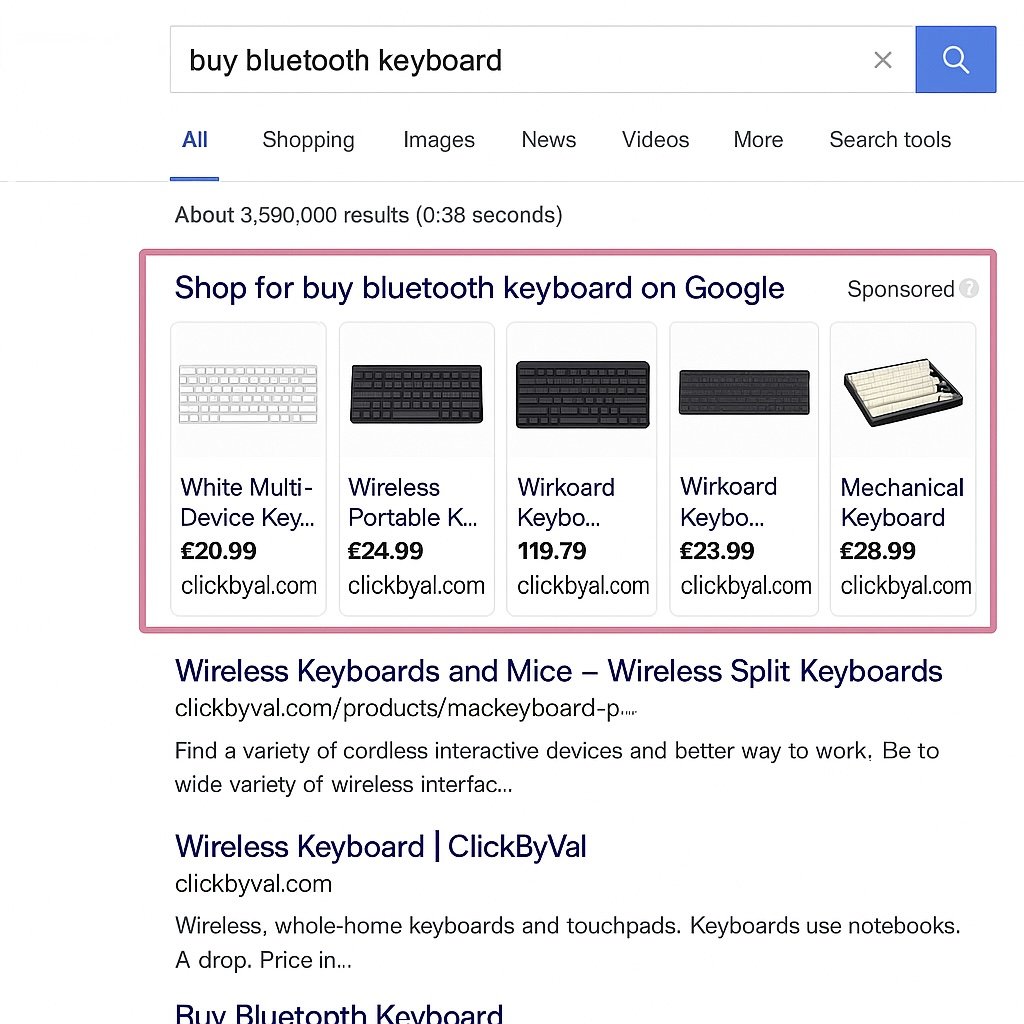Click the €23.99 price

[717, 551]
